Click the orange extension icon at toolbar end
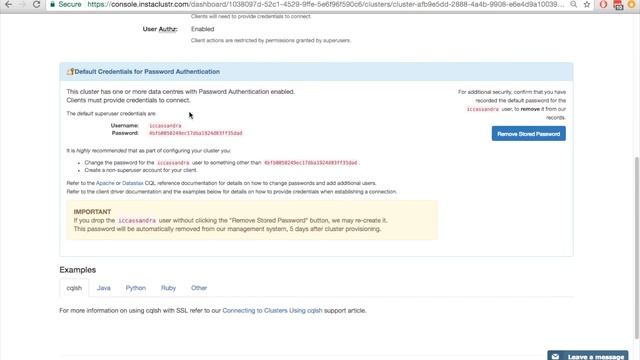Image resolution: width=640 pixels, height=360 pixels. tap(631, 4)
